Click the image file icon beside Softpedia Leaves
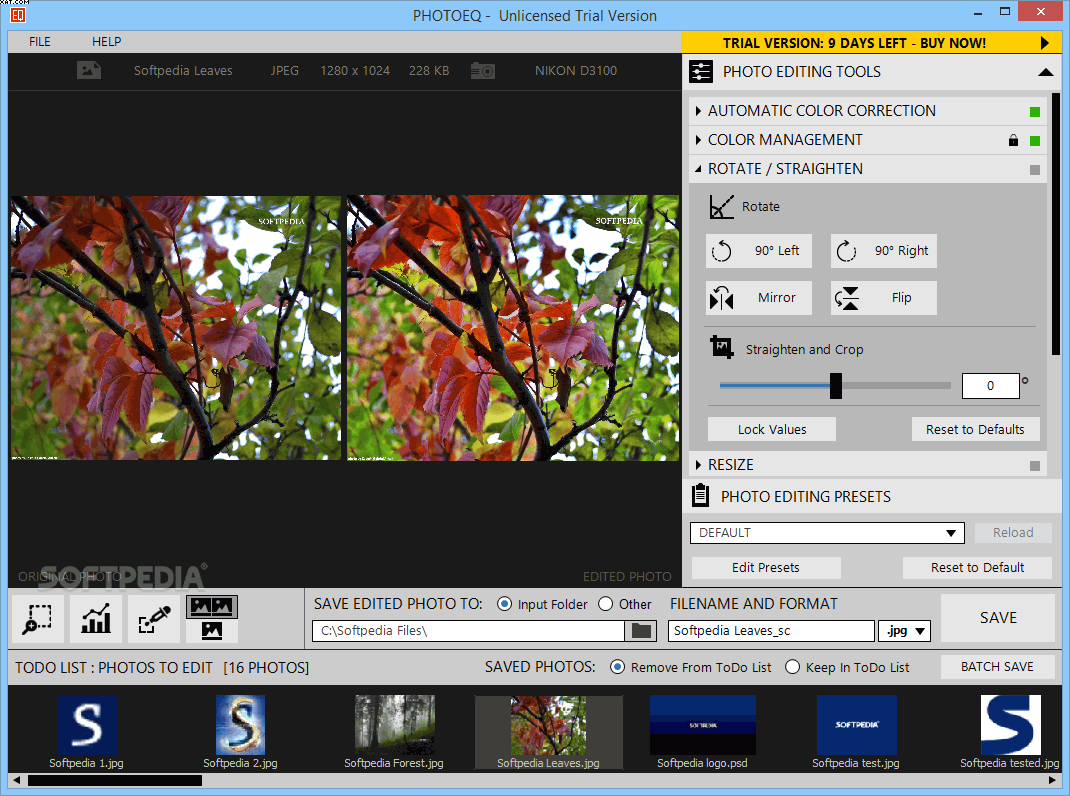This screenshot has height=796, width=1070. point(89,70)
